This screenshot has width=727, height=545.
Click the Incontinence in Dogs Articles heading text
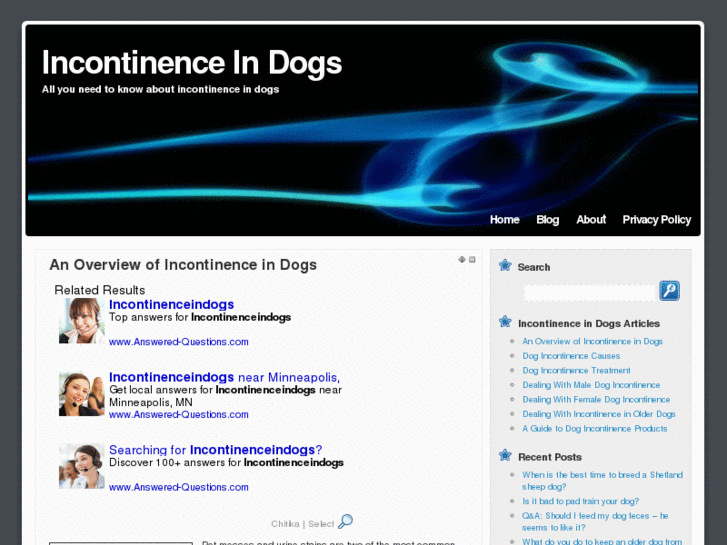(x=589, y=324)
